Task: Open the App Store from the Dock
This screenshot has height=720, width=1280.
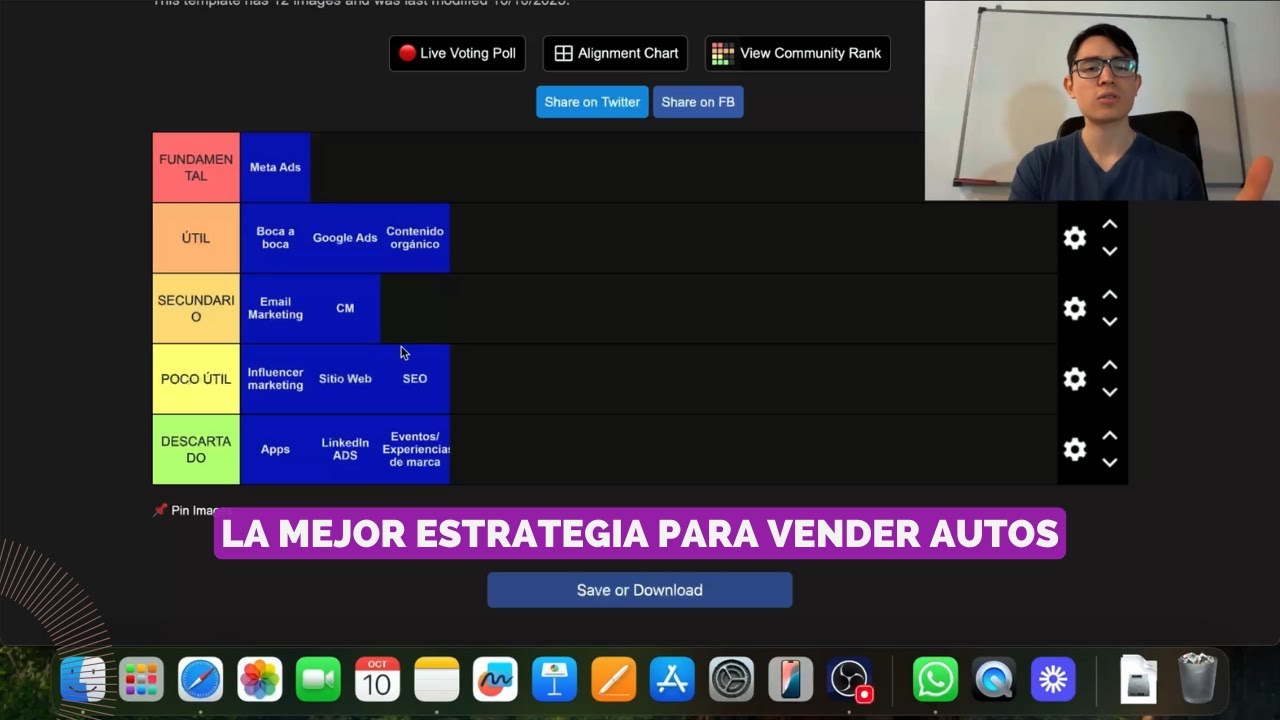Action: click(672, 680)
